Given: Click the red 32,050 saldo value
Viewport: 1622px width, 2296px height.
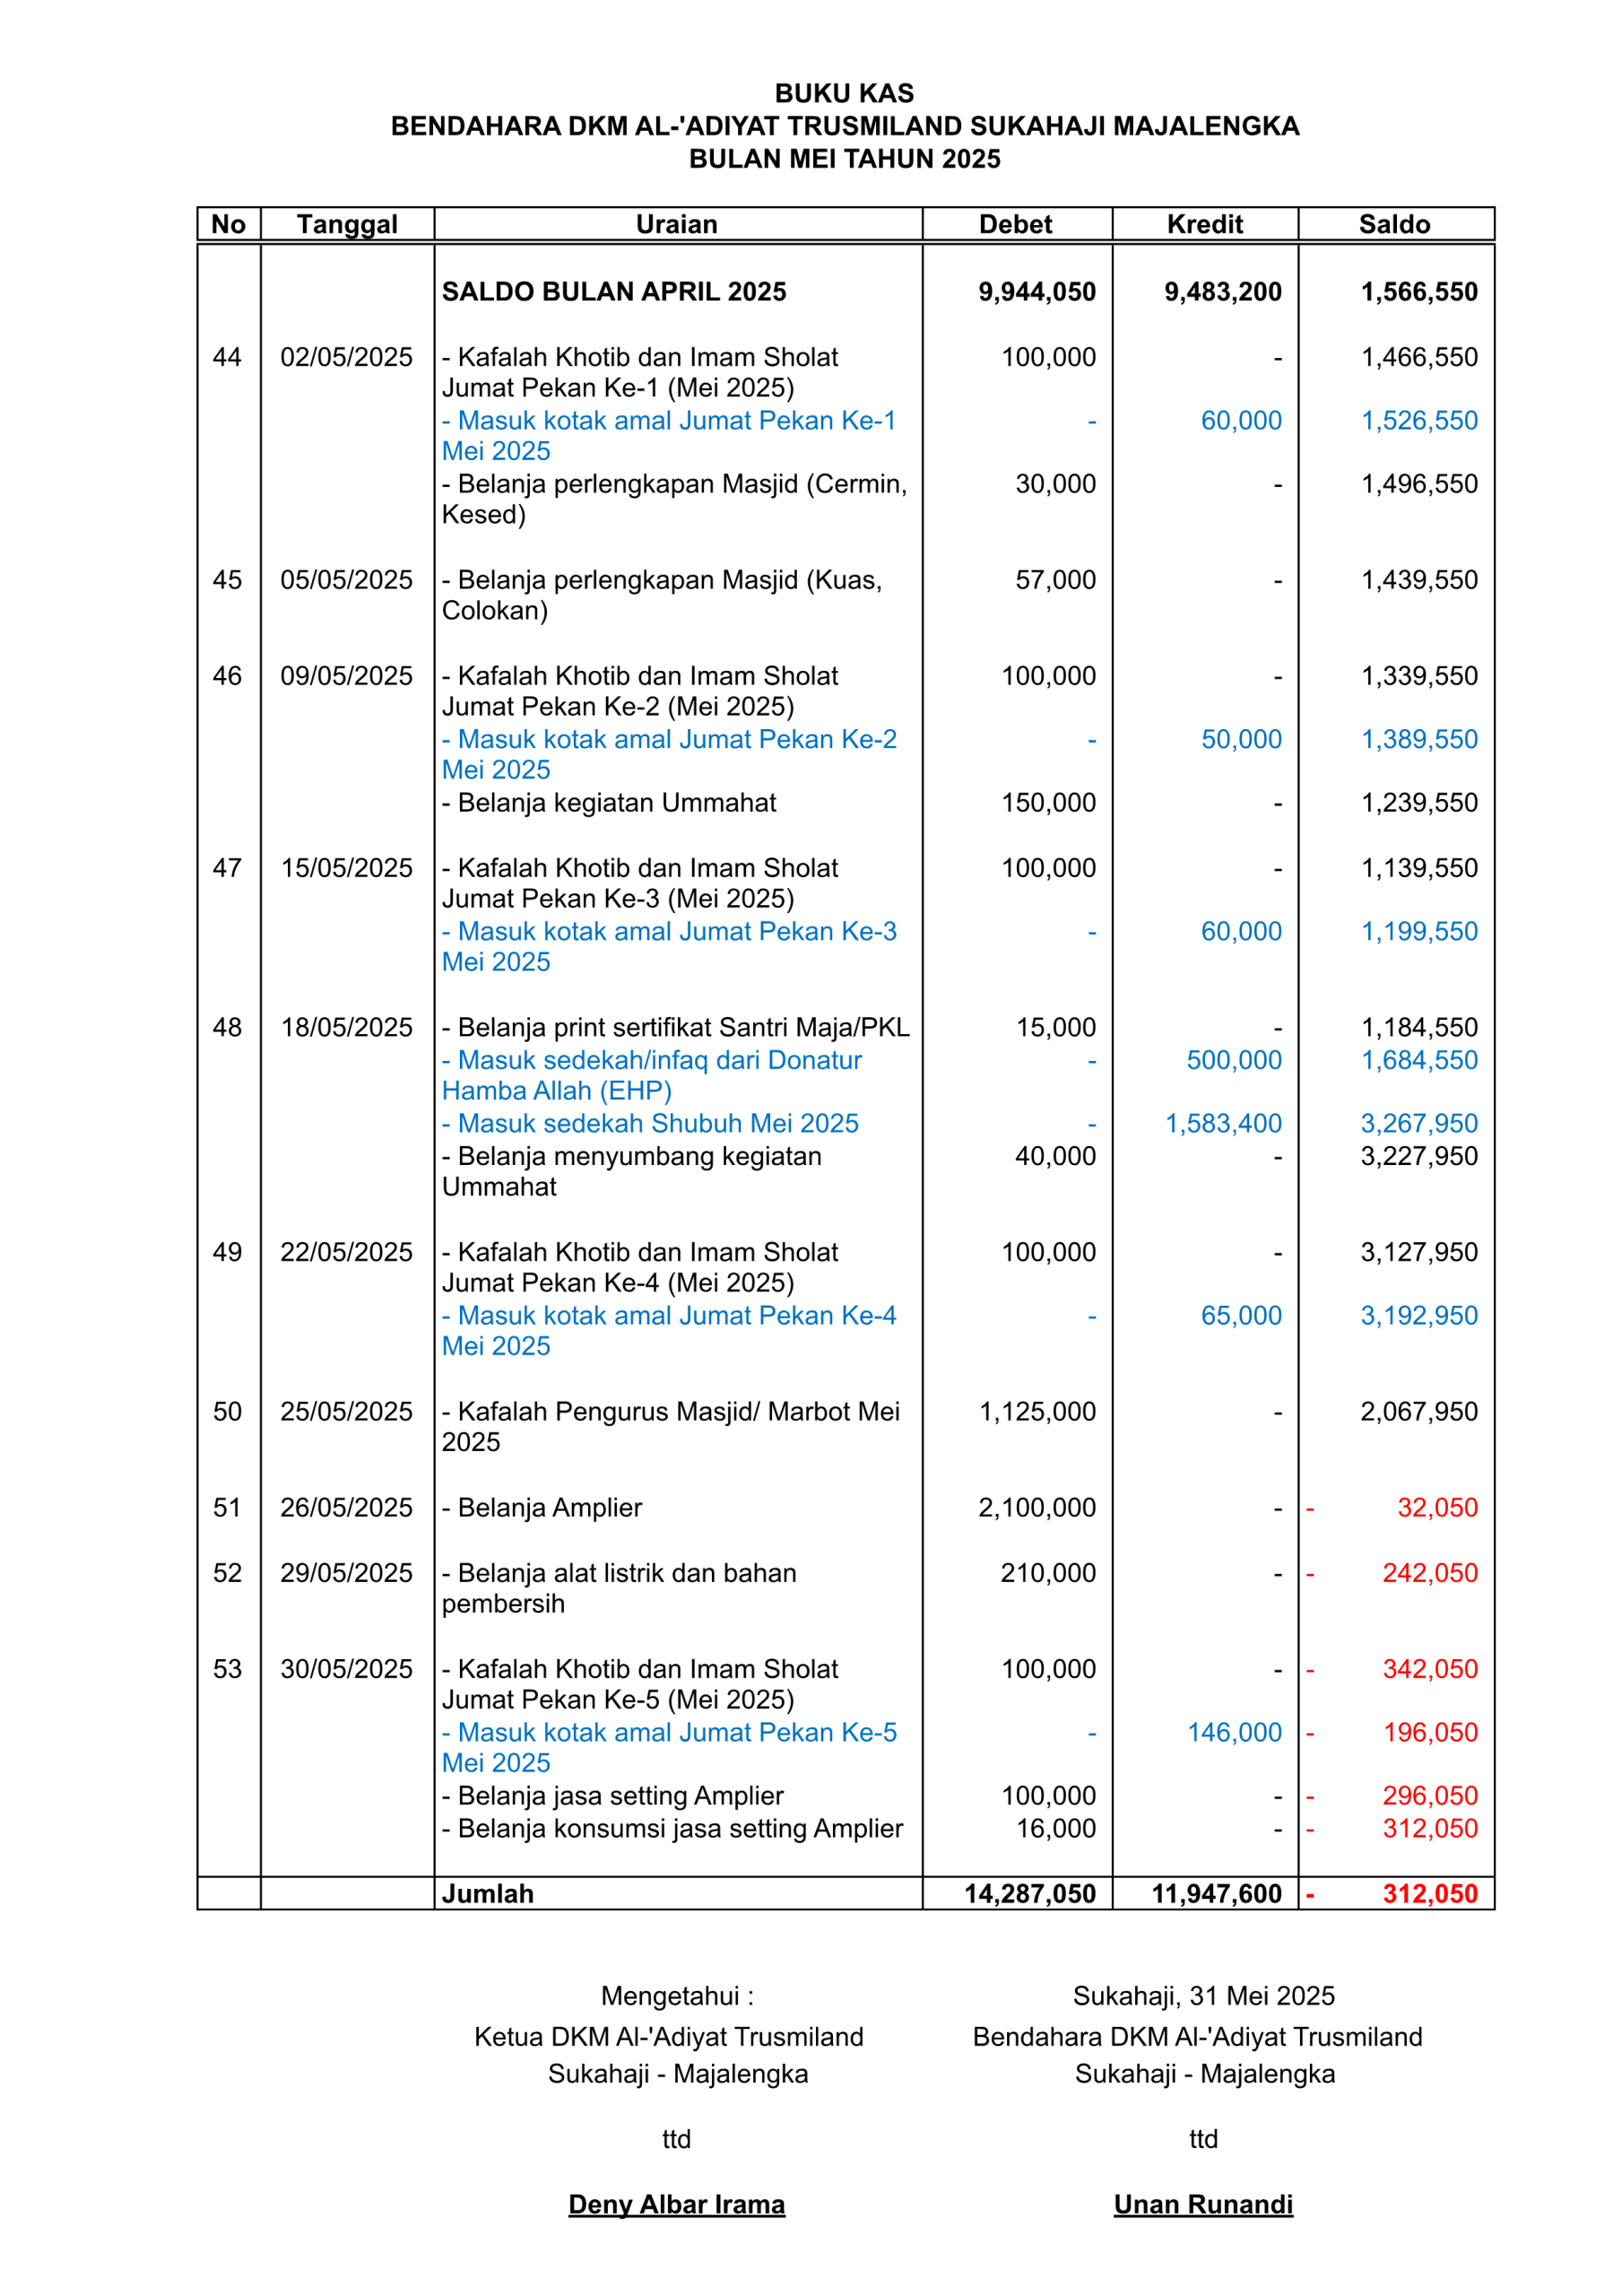Looking at the screenshot, I should point(1436,1507).
